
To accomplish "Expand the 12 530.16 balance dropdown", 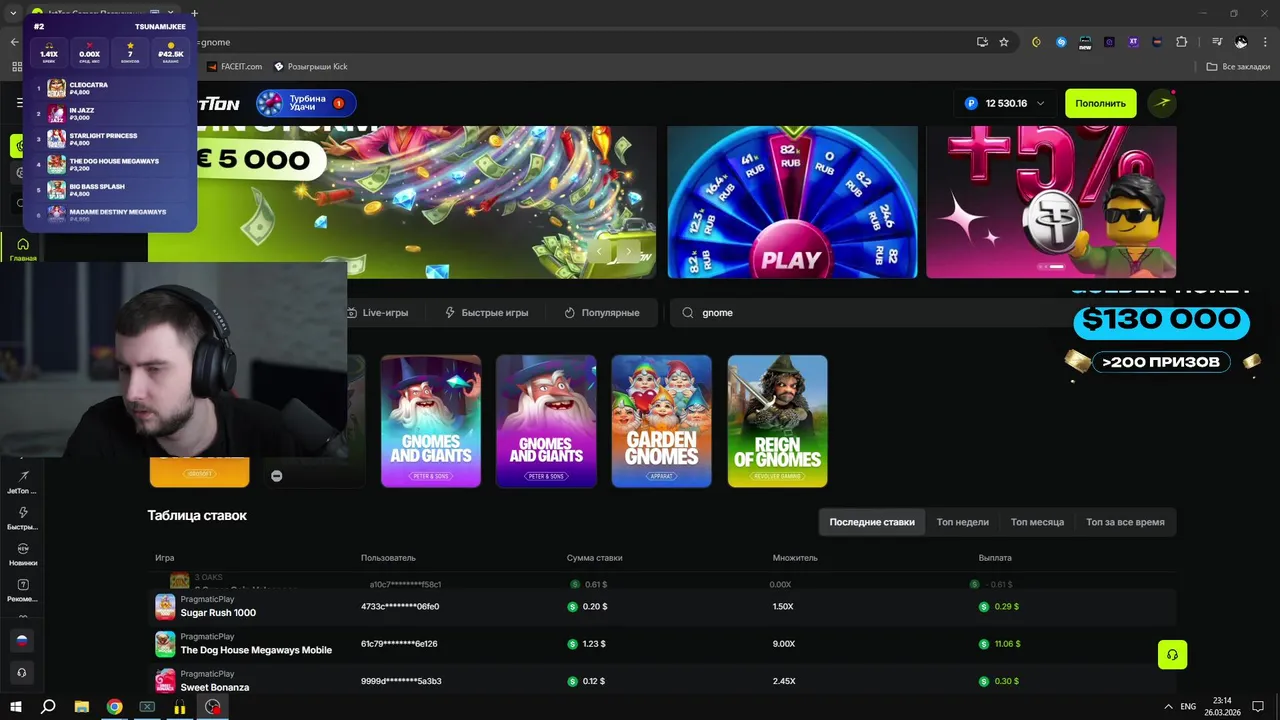I will pyautogui.click(x=1004, y=103).
